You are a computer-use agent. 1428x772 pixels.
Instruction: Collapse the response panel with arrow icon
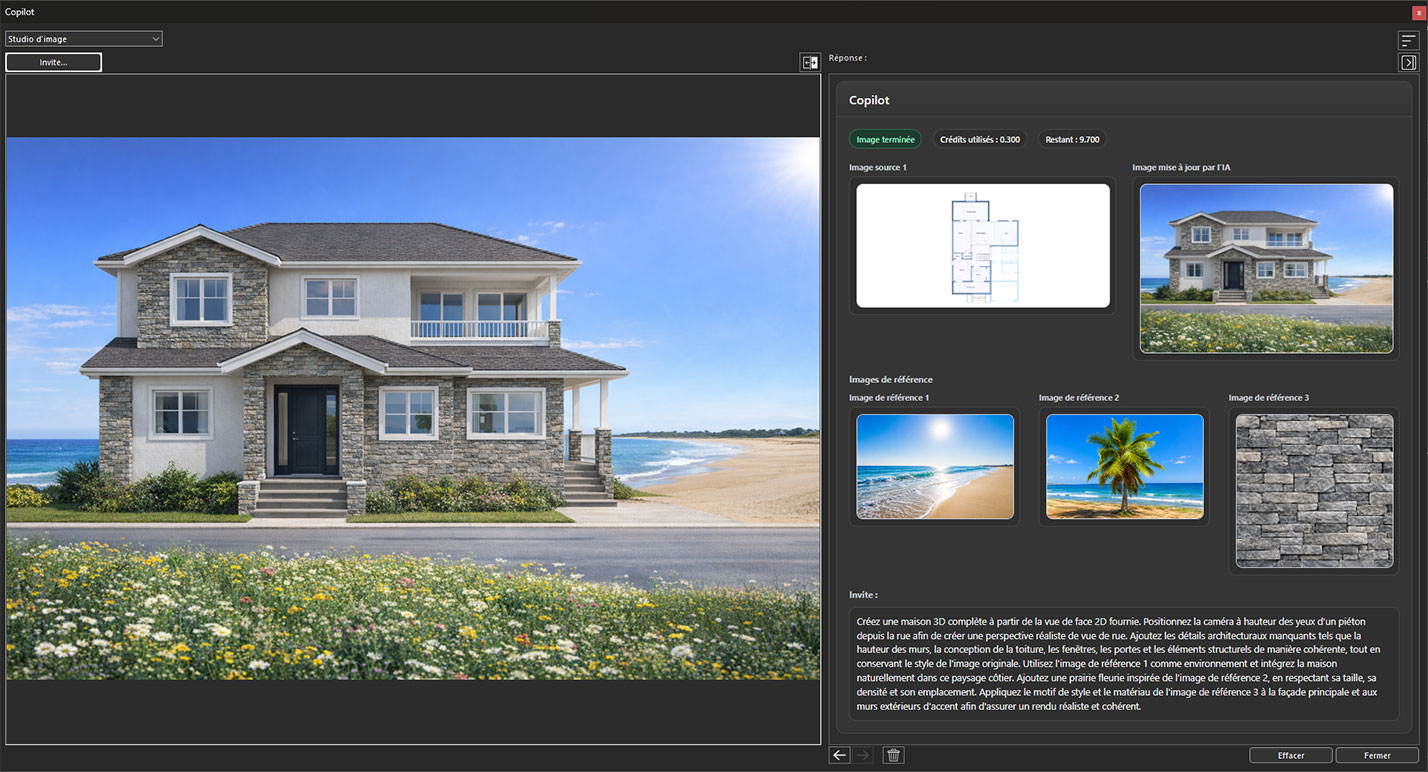tap(1408, 62)
